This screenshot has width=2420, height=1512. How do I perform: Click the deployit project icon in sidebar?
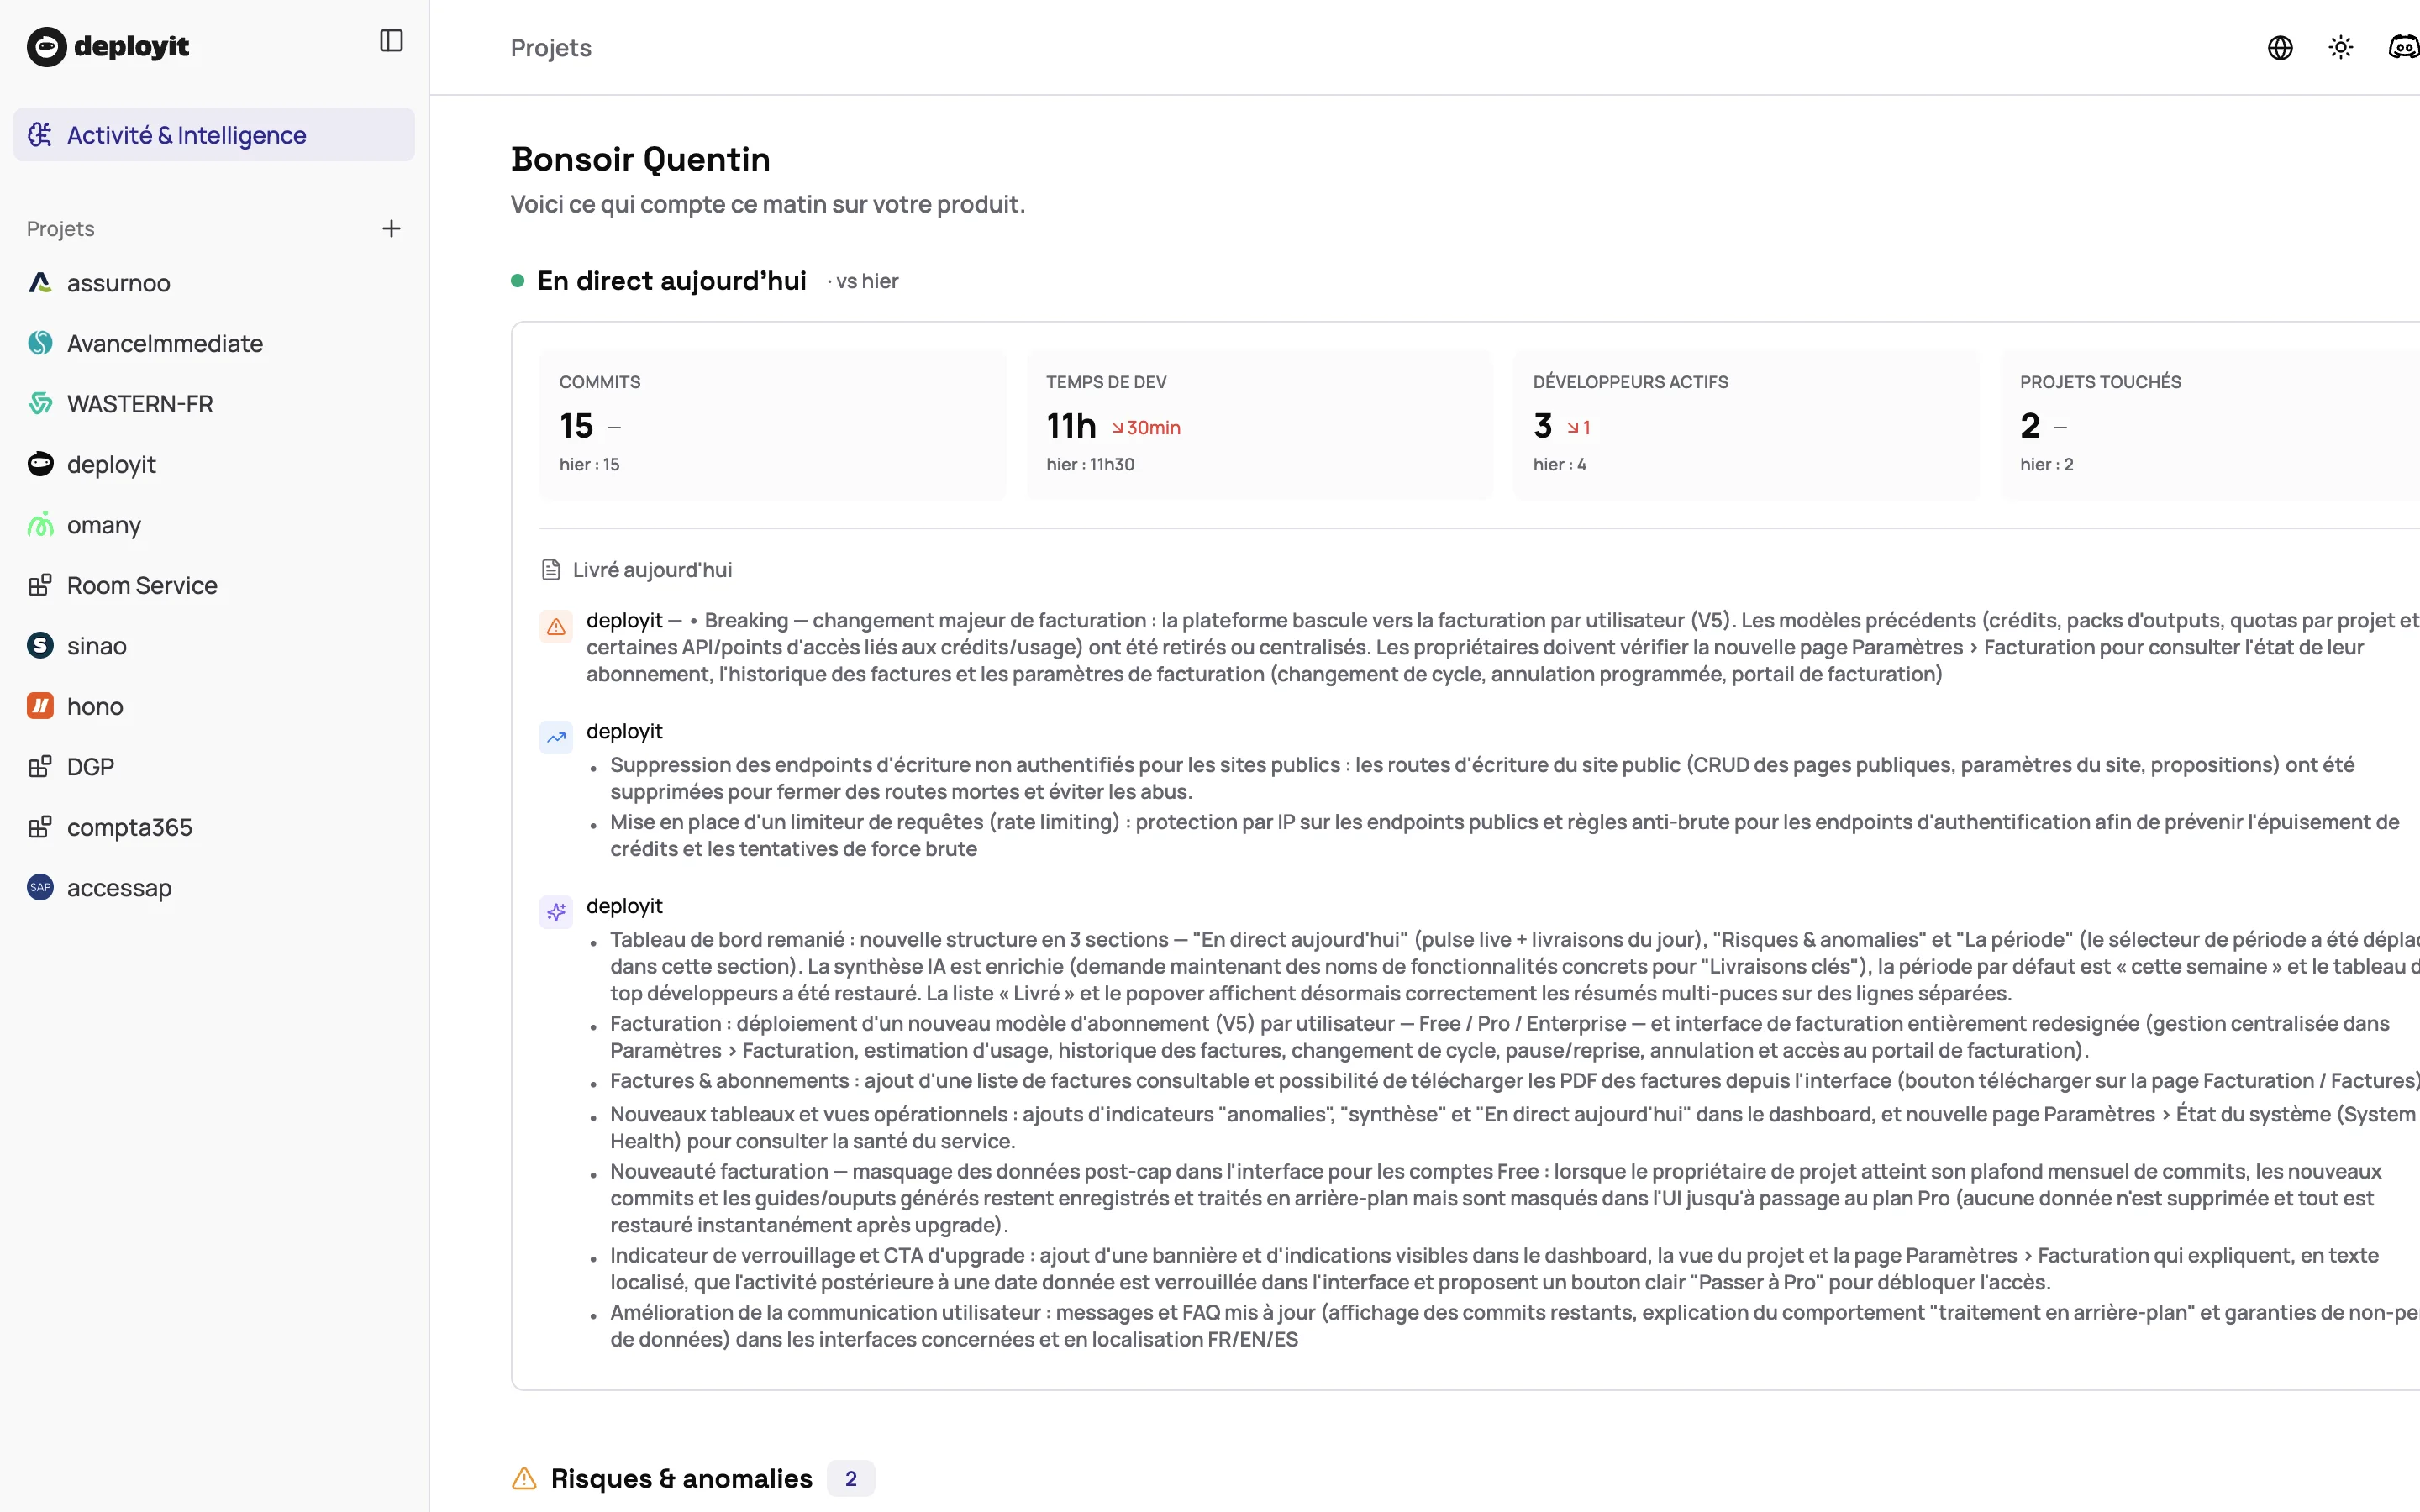[x=40, y=464]
